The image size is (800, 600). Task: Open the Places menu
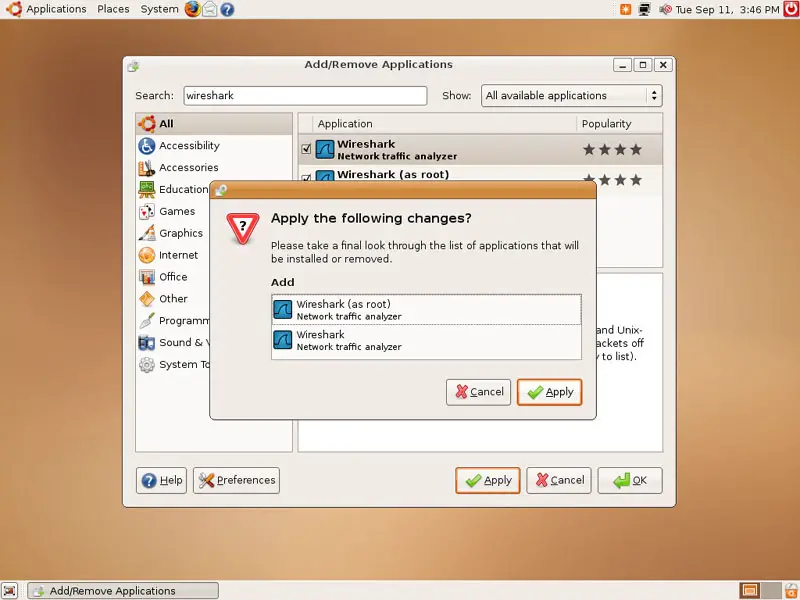click(113, 9)
